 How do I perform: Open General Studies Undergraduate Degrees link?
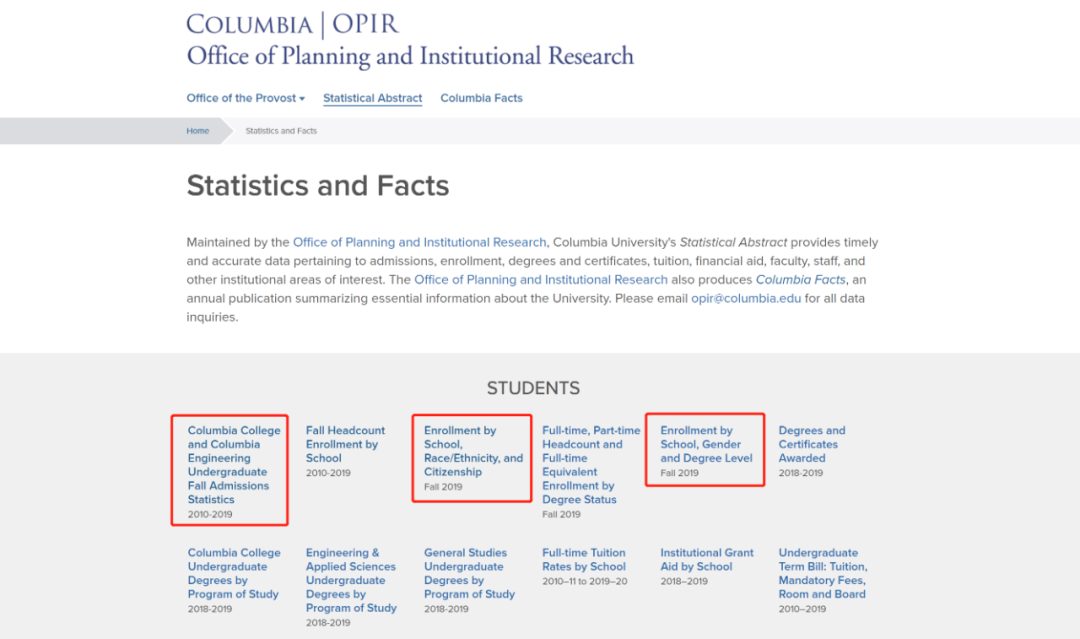pos(469,573)
